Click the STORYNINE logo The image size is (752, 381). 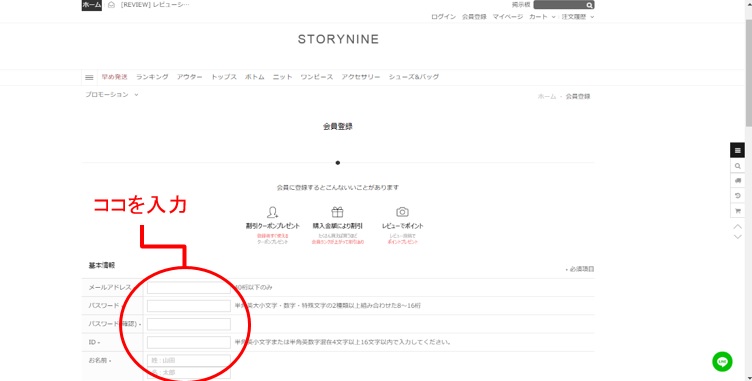tap(338, 39)
